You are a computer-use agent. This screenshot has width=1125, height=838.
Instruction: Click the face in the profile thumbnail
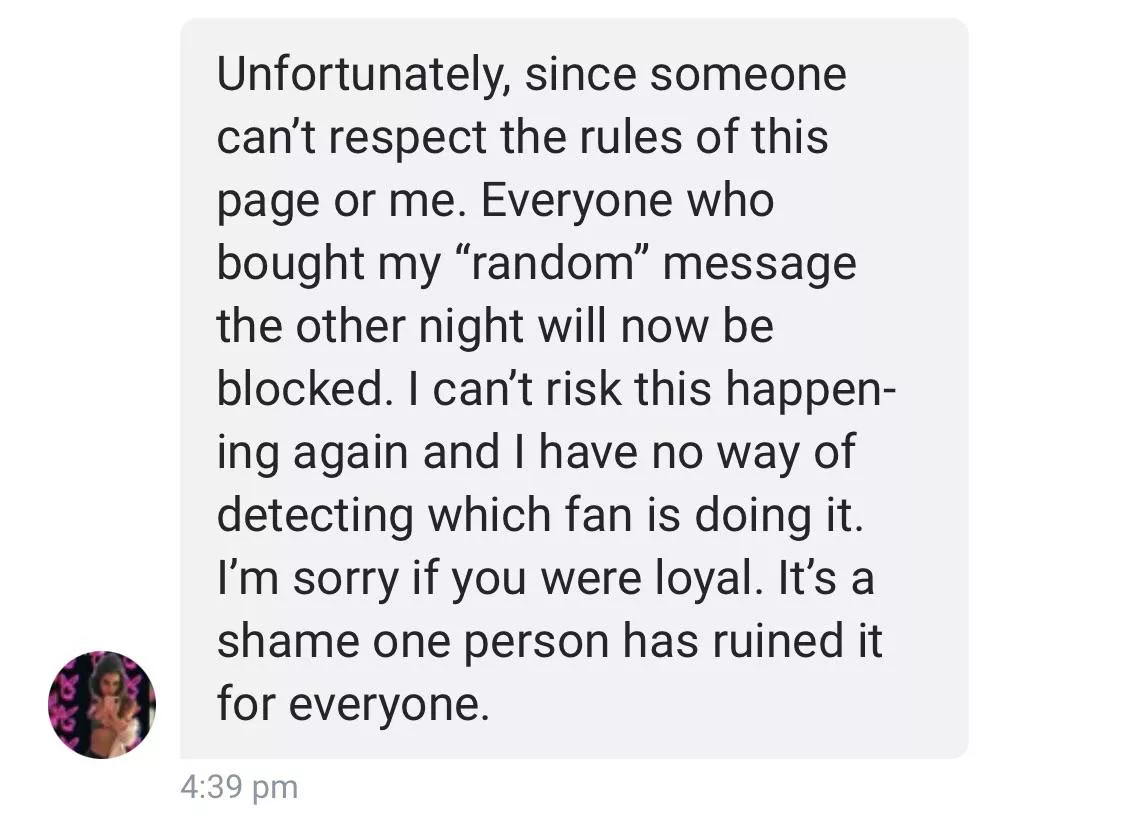pos(110,685)
